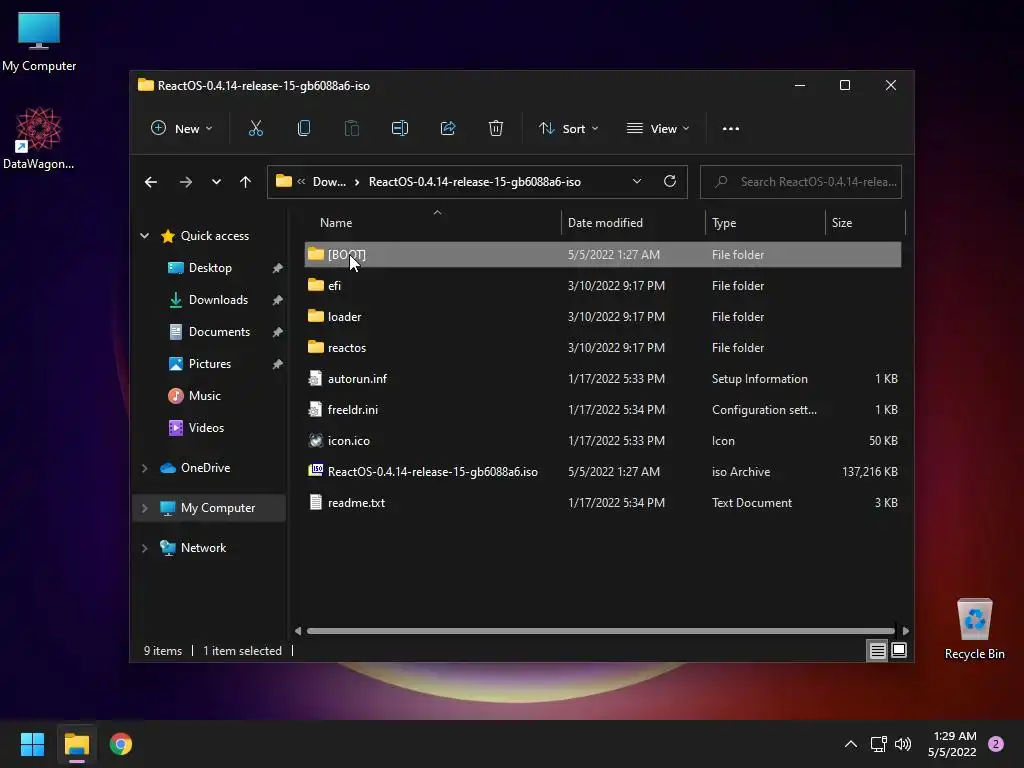Screen dimensions: 1024x768
Task: Open the View layout dropdown
Action: click(x=658, y=129)
